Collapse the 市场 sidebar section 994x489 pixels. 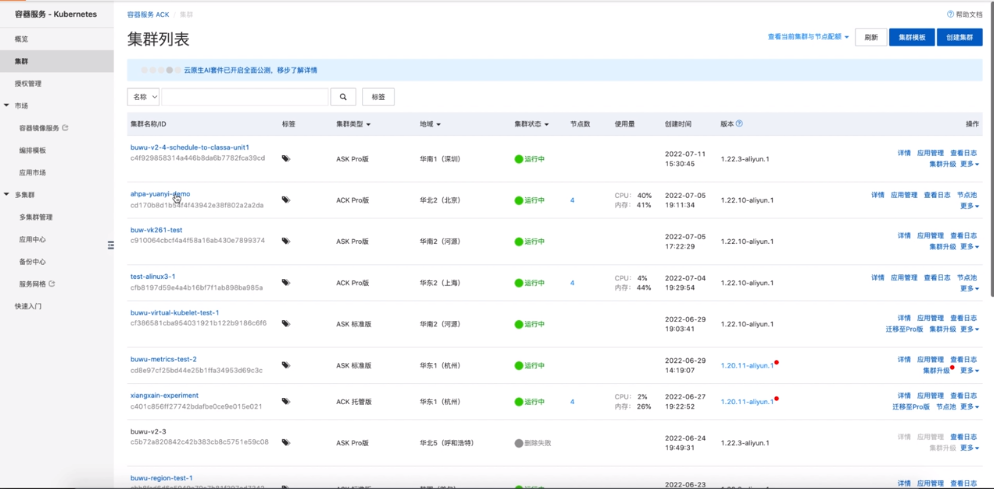6,105
